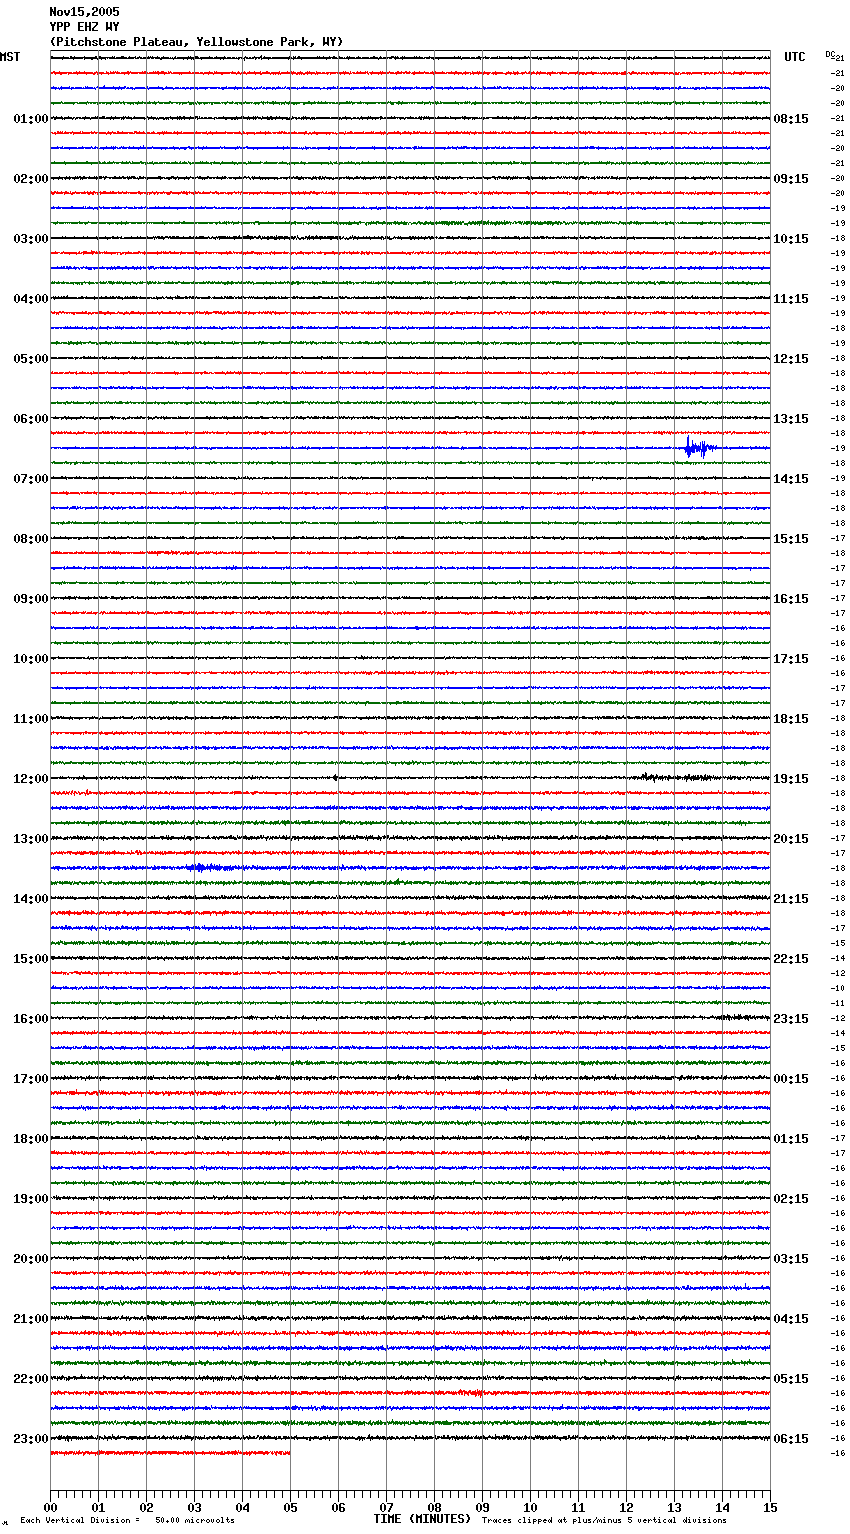The width and height of the screenshot is (850, 1534).
Task: Select the 21:00 MST time label
Action: pyautogui.click(x=31, y=1319)
